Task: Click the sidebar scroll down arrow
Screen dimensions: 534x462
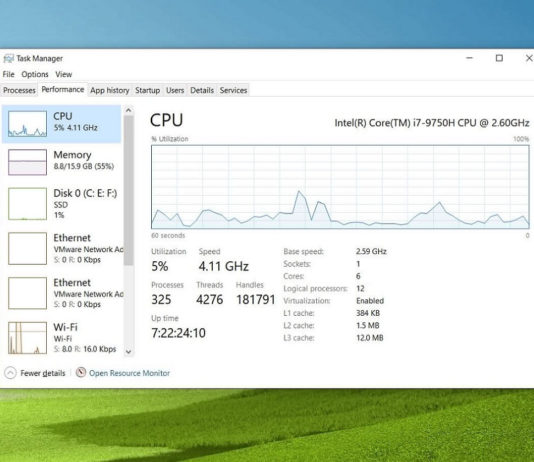Action: 128,352
